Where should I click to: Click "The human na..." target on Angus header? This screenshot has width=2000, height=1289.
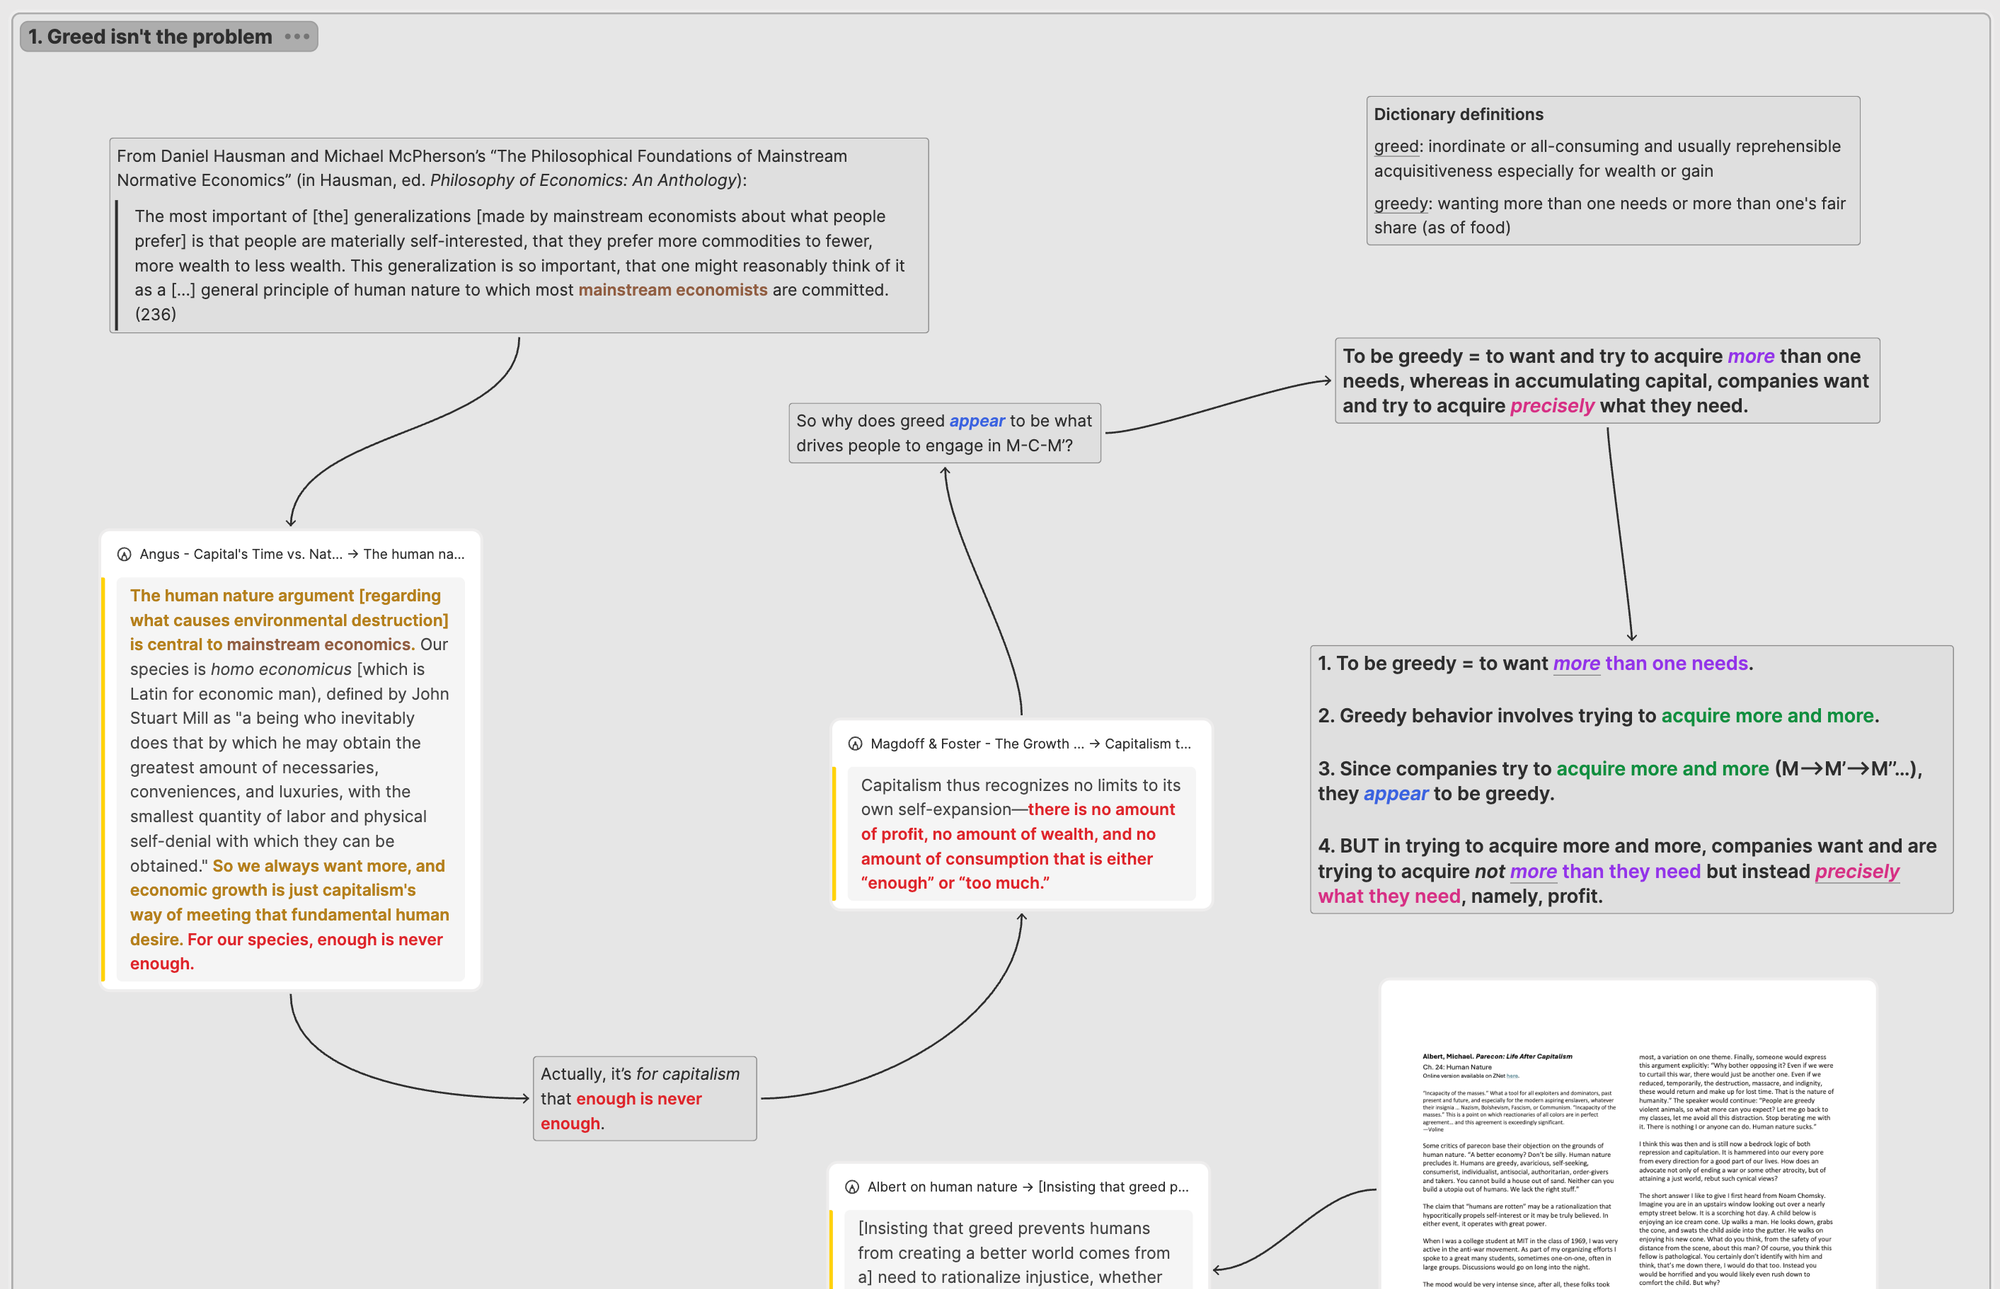click(413, 554)
